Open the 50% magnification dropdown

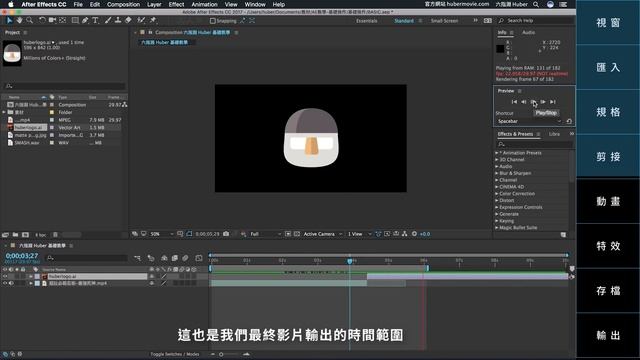click(162, 234)
